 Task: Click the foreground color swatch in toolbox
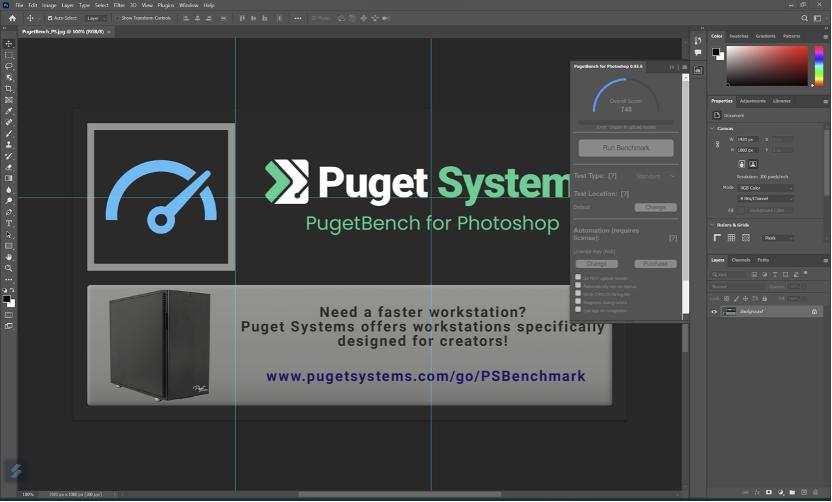(x=6, y=299)
